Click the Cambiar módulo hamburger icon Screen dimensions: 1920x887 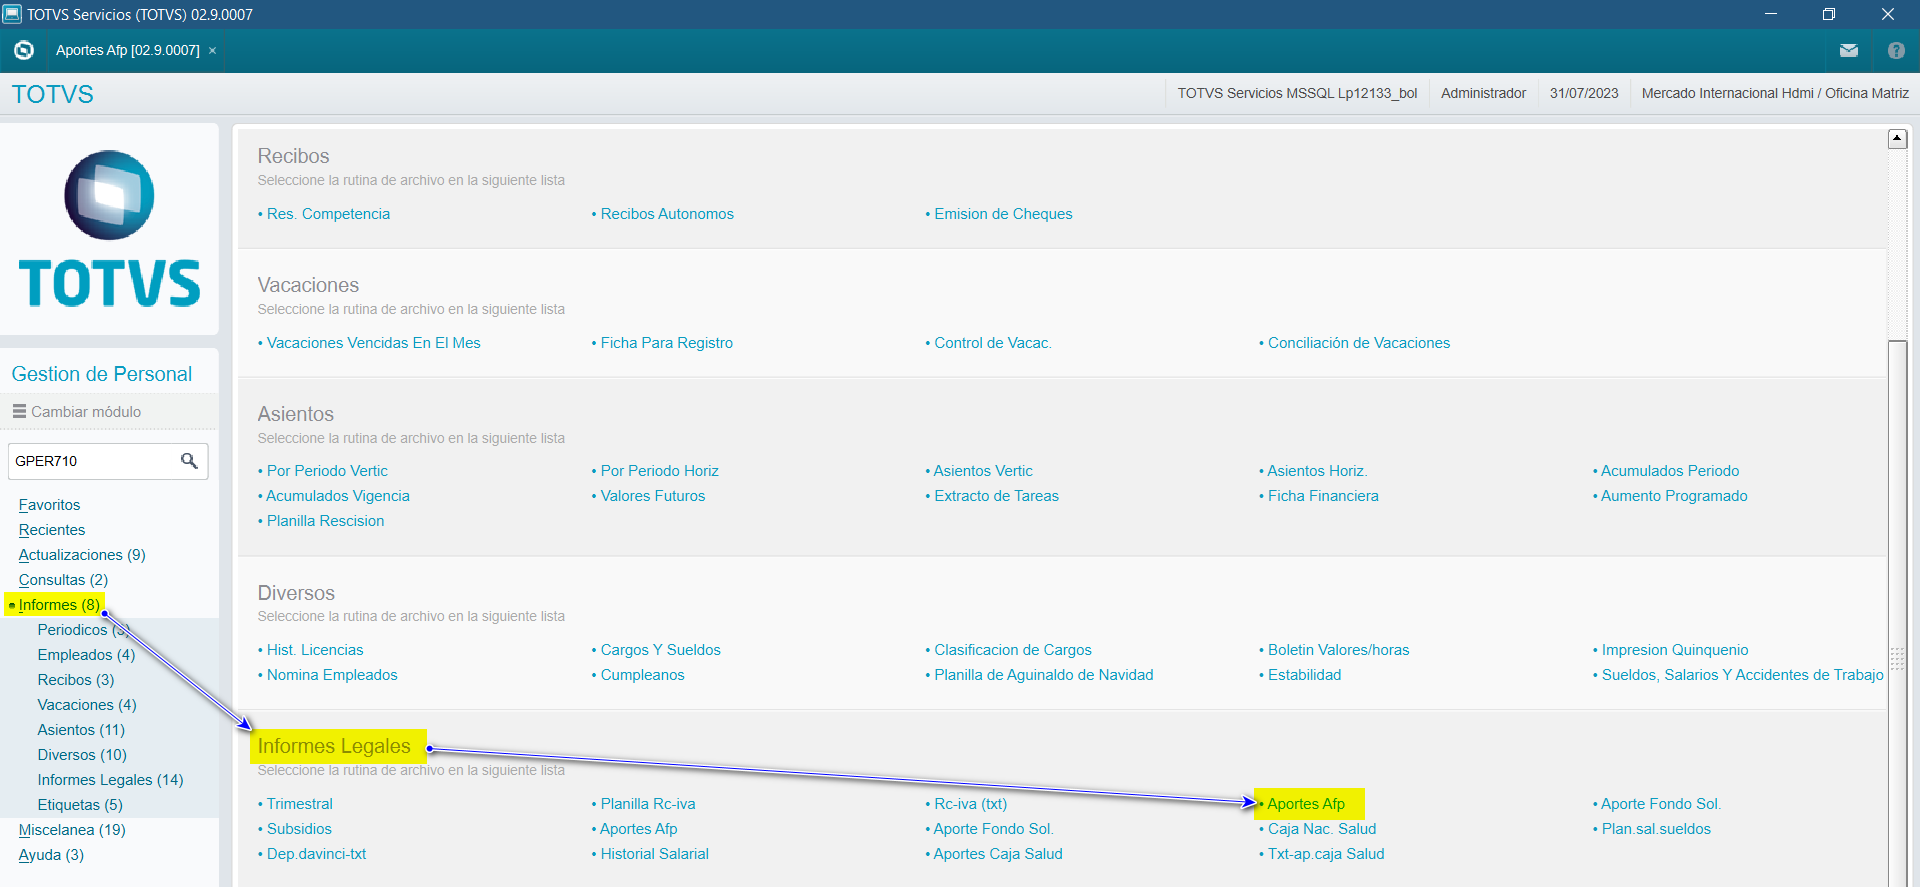(19, 411)
